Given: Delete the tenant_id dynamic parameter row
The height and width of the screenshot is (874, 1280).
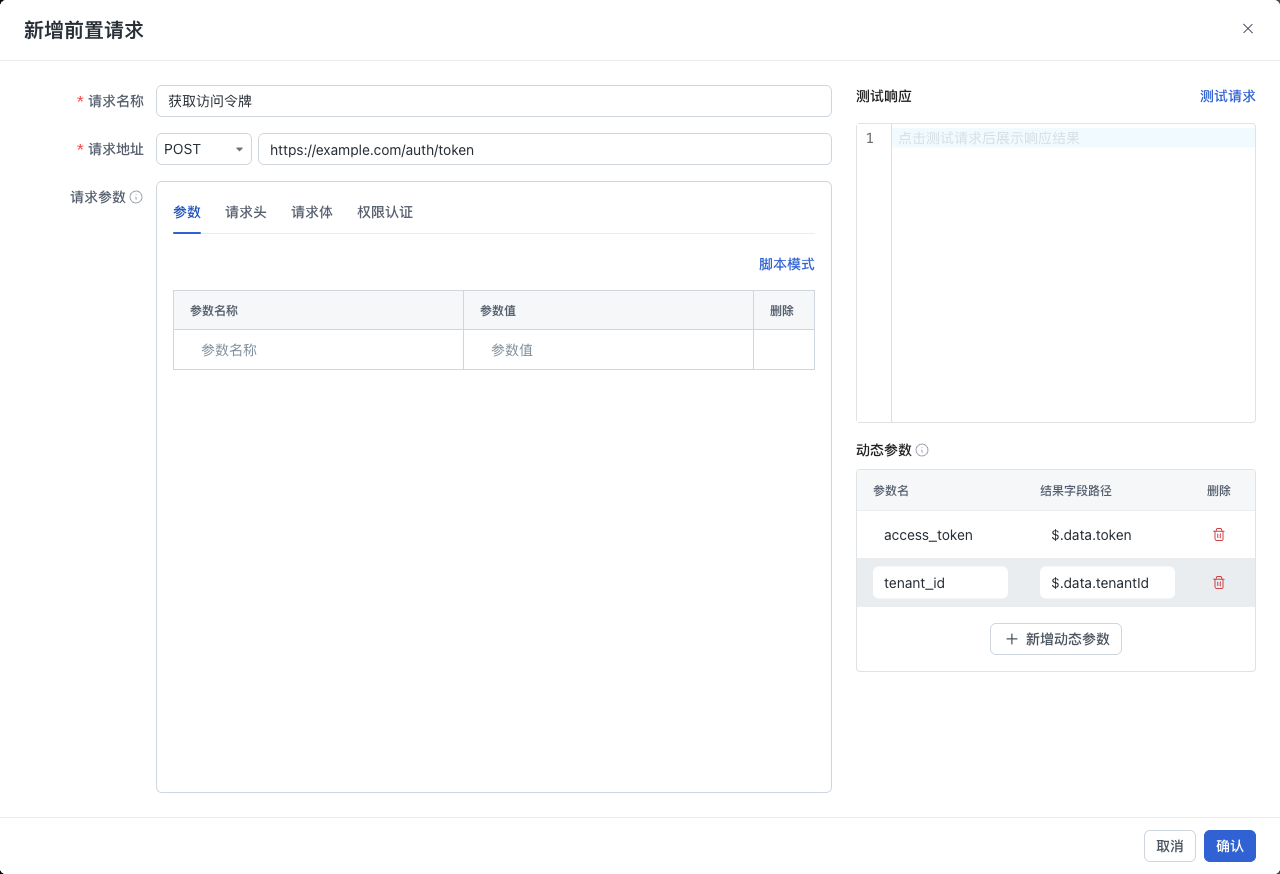Looking at the screenshot, I should pyautogui.click(x=1218, y=583).
